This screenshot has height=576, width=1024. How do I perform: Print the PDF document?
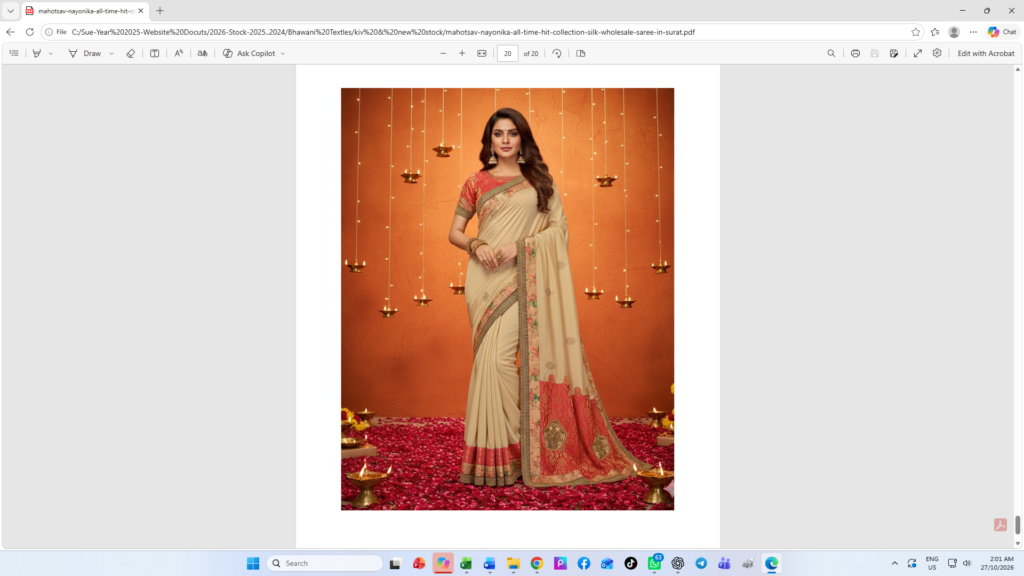[x=856, y=54]
